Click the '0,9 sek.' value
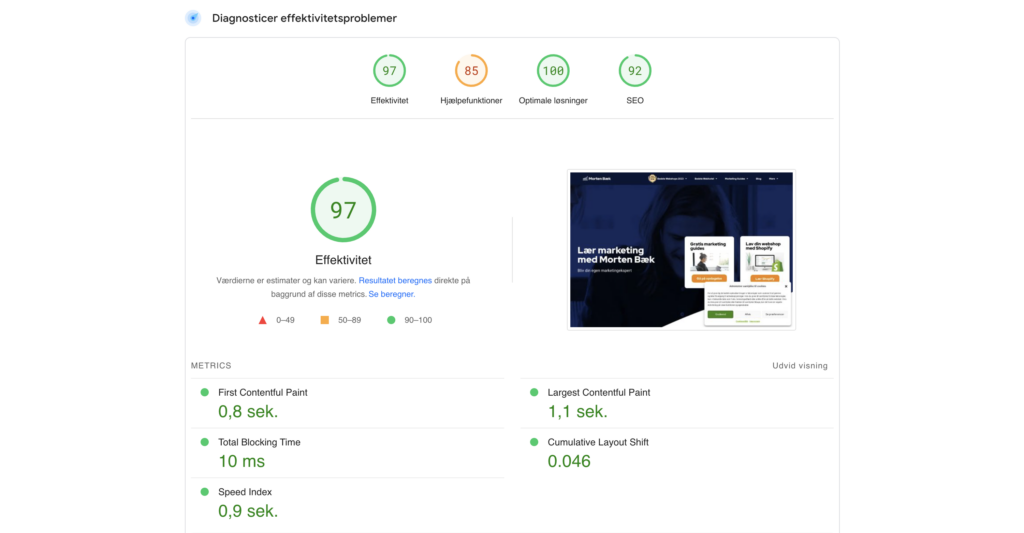This screenshot has width=1024, height=533. (x=248, y=511)
